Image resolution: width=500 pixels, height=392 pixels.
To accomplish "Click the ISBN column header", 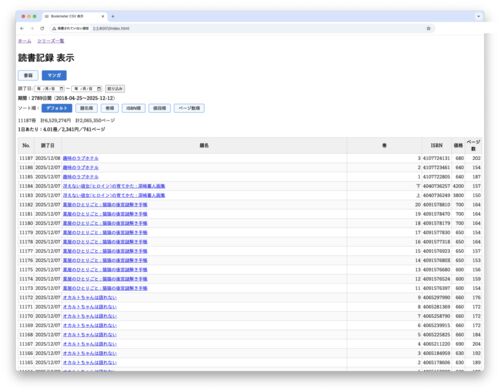I will tap(436, 145).
